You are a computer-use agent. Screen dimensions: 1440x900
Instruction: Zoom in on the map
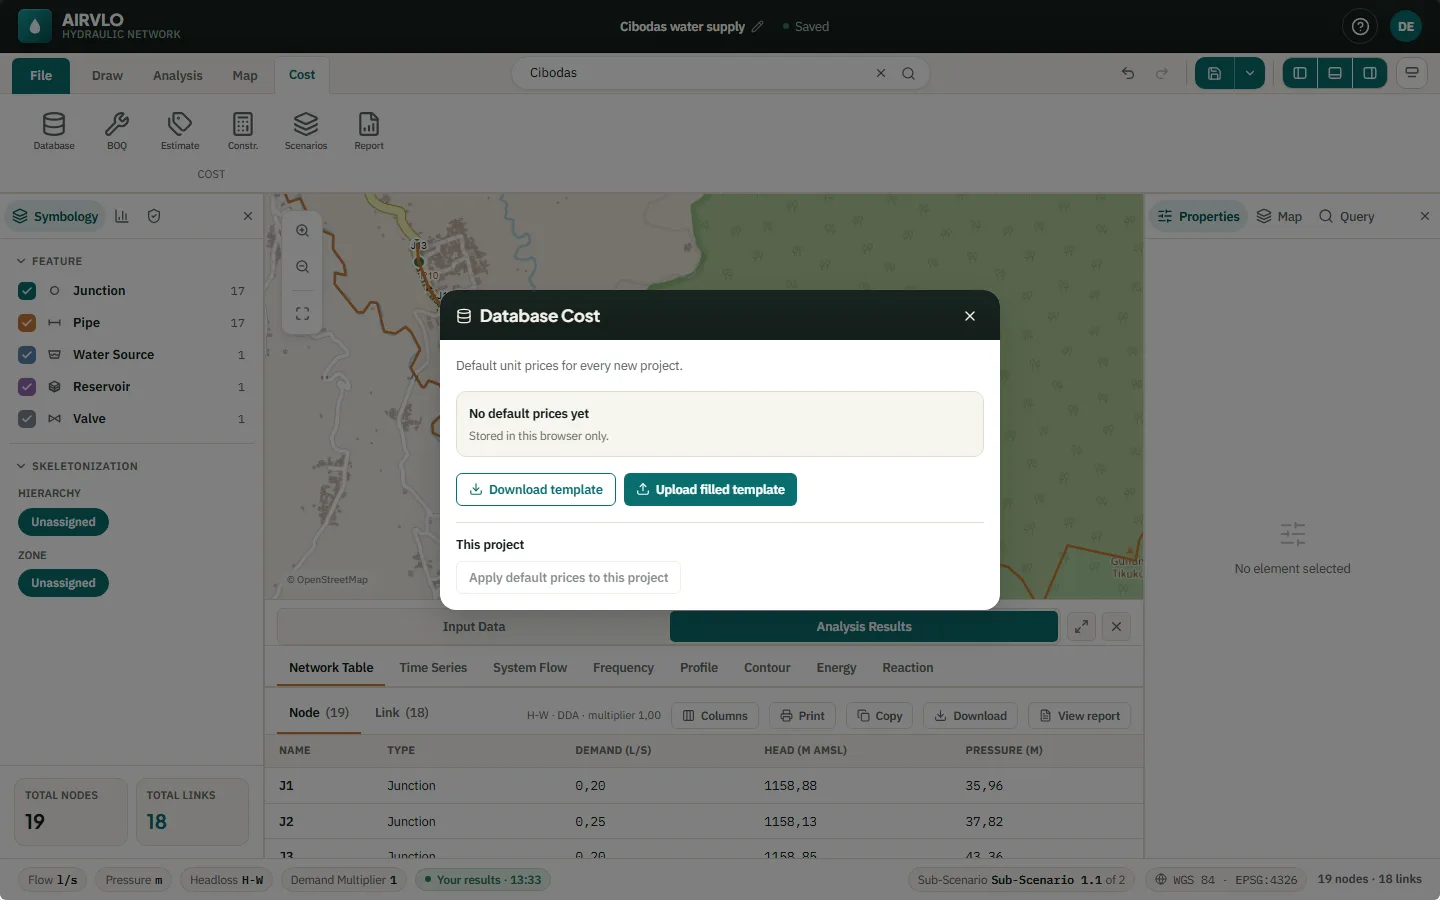[302, 231]
